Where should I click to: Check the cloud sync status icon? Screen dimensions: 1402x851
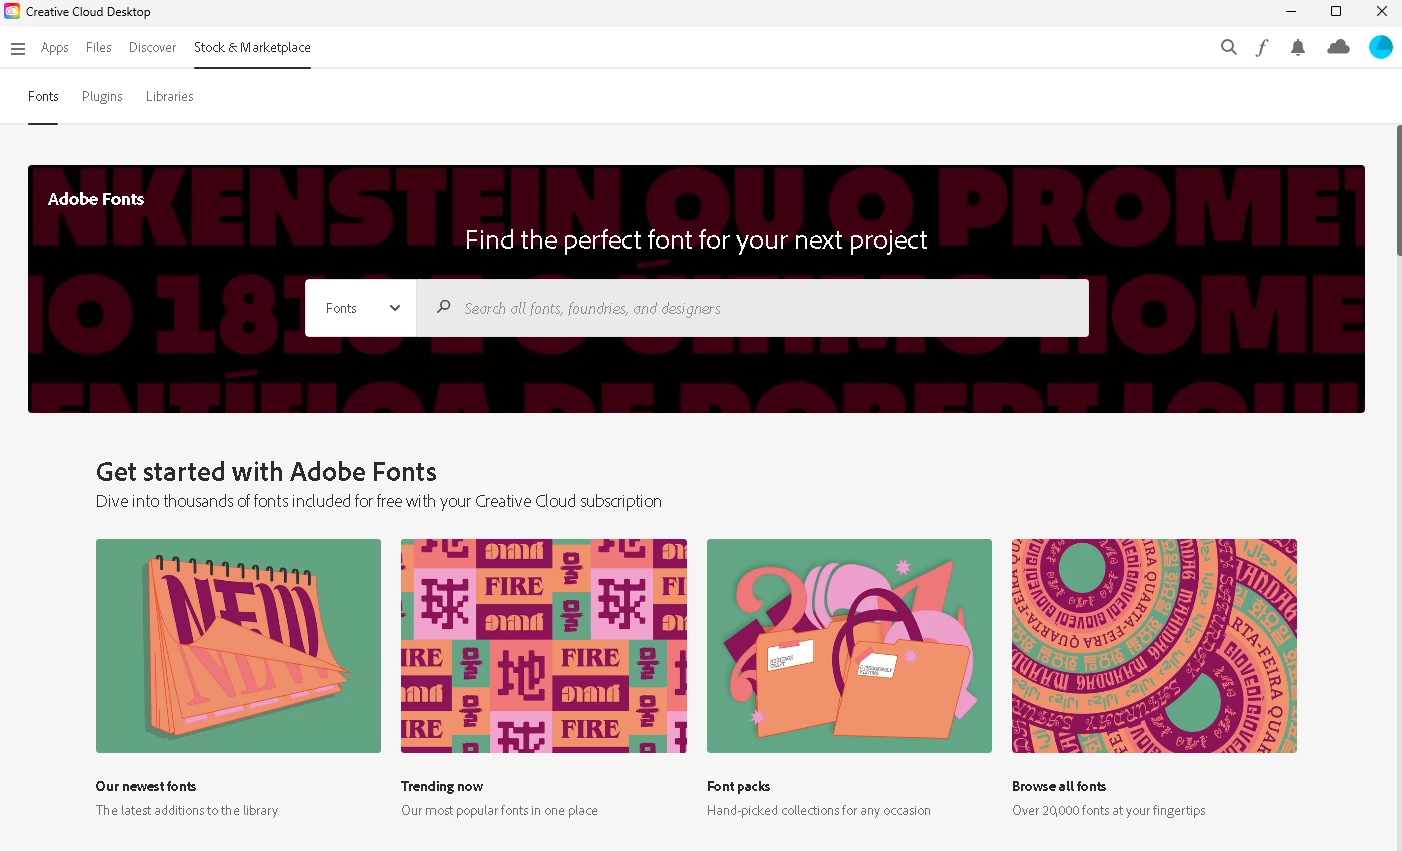coord(1338,47)
